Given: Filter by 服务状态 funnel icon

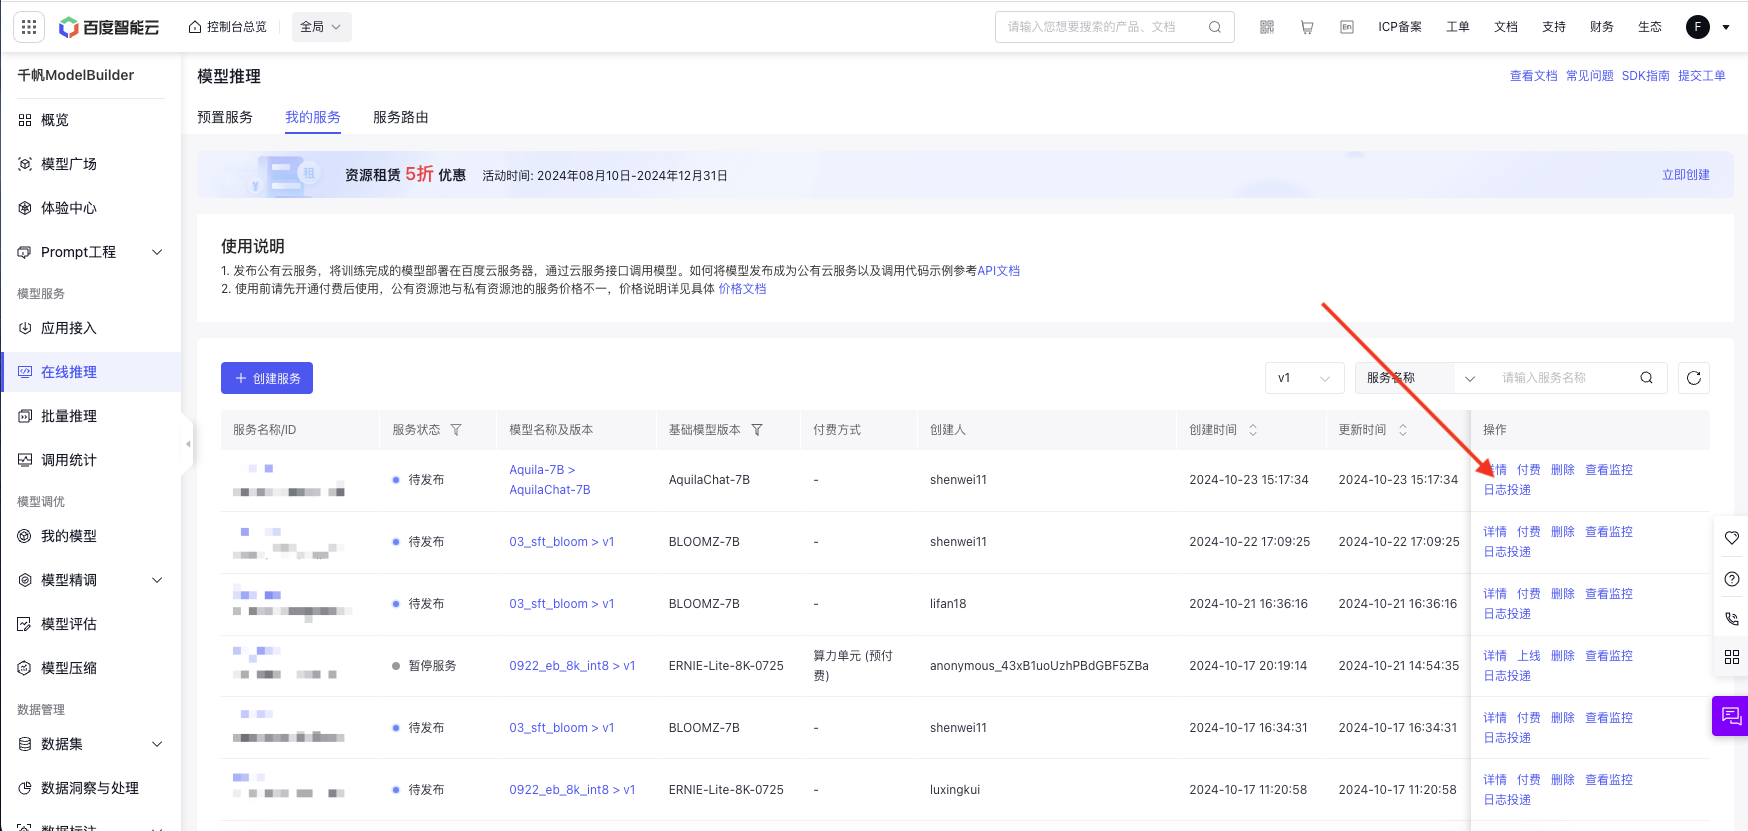Looking at the screenshot, I should (x=456, y=430).
